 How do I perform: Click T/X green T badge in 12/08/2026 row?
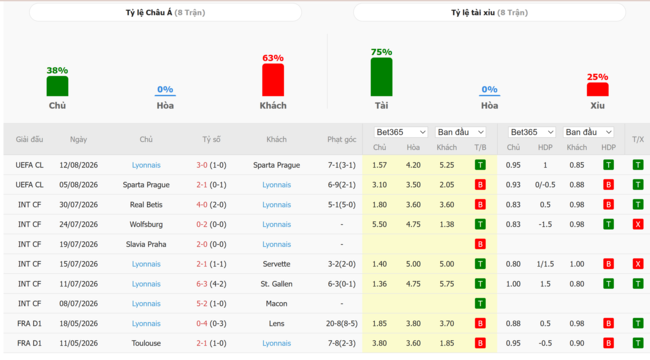[638, 165]
